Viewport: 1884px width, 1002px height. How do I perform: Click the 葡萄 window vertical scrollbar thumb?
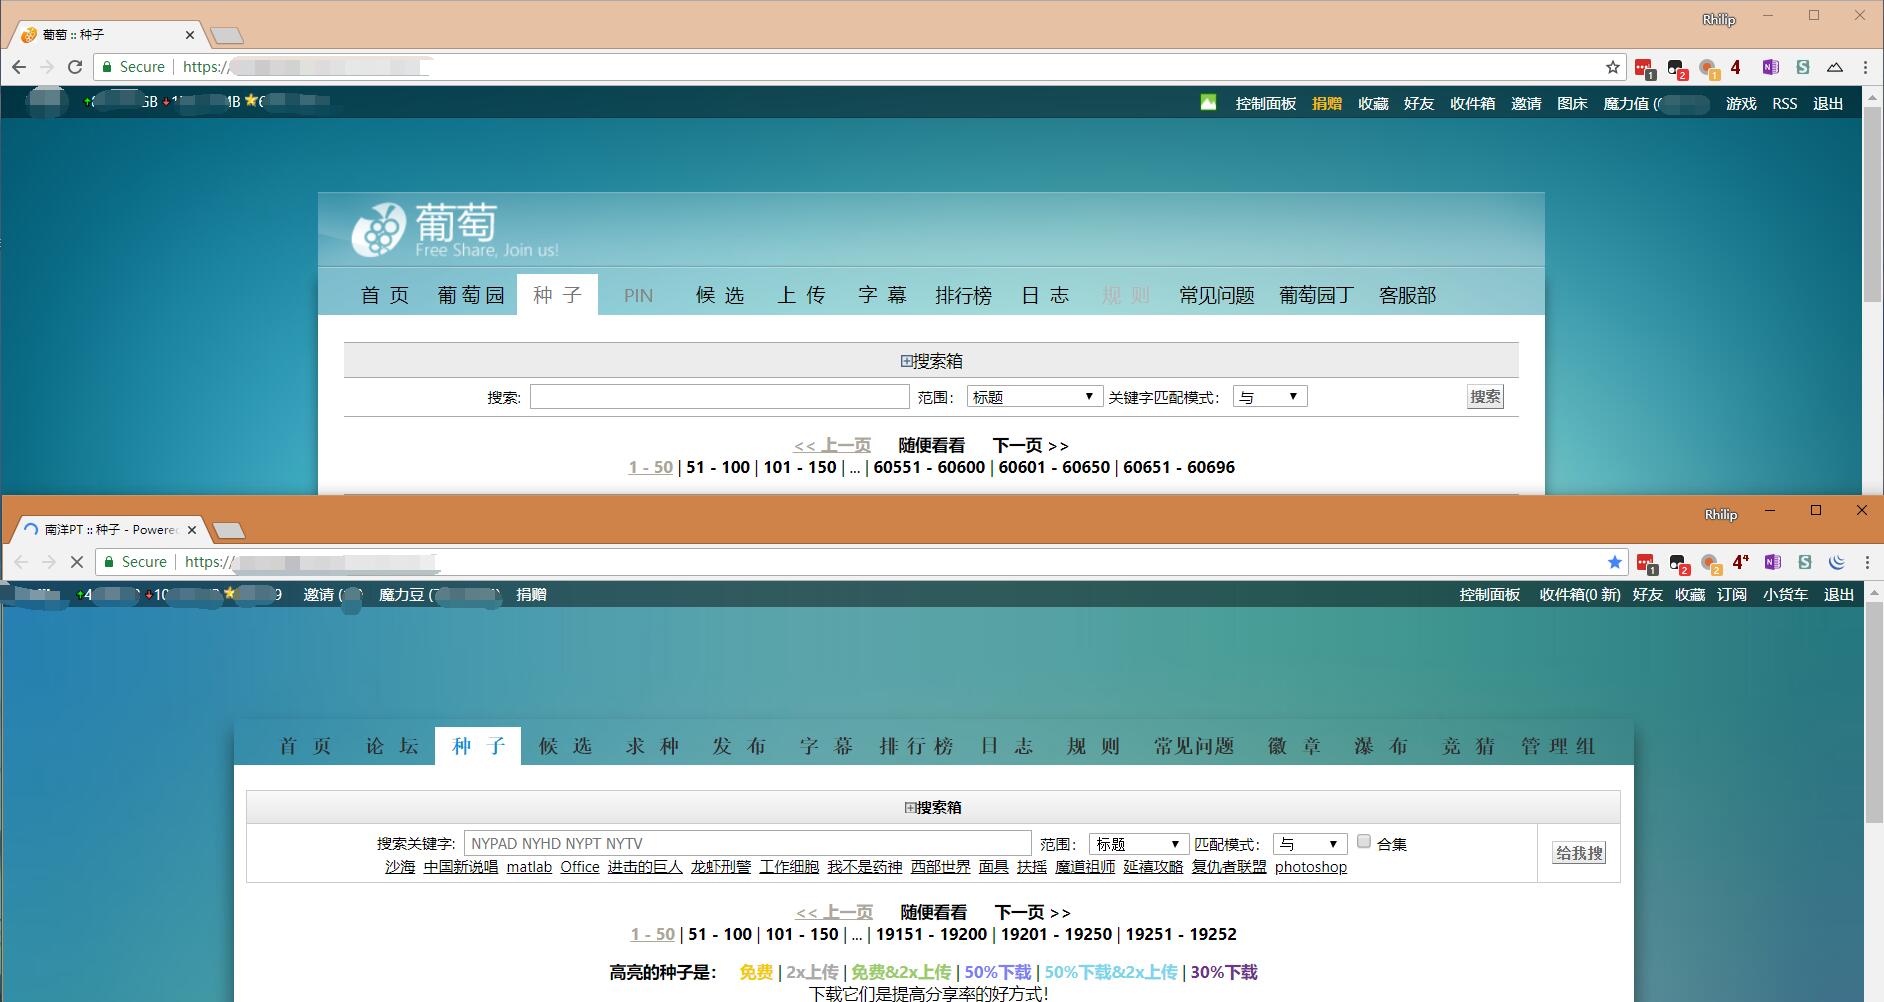(x=1873, y=203)
